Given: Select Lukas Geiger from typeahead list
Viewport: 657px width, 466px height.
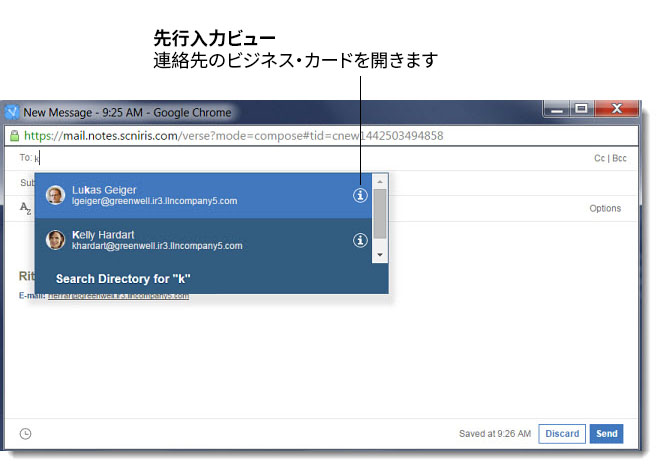Looking at the screenshot, I should click(x=203, y=196).
